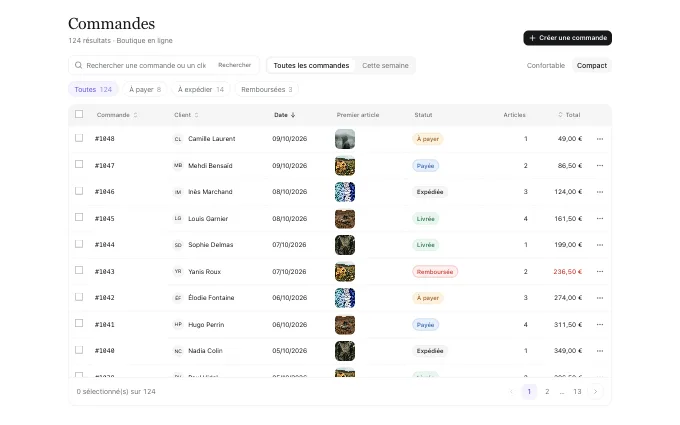Click total 349,00 €
680x425 pixels.
pyautogui.click(x=568, y=351)
